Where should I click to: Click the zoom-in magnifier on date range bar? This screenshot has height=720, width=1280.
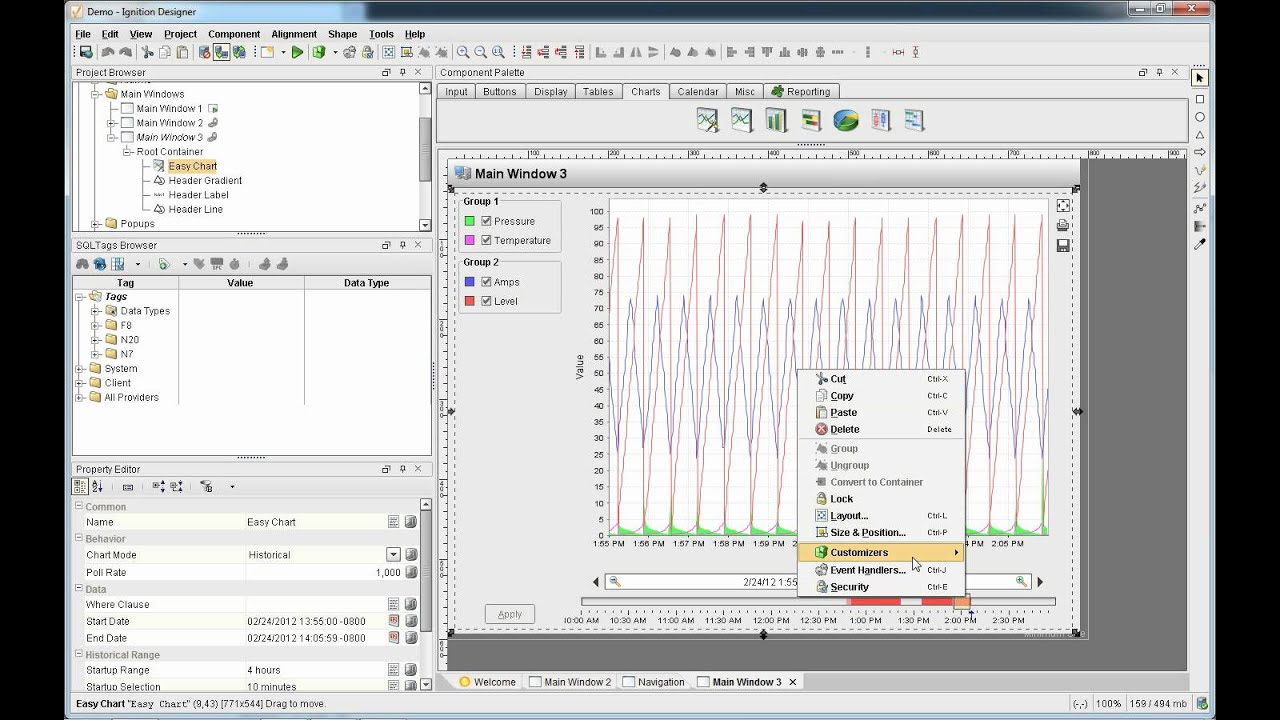[1021, 581]
